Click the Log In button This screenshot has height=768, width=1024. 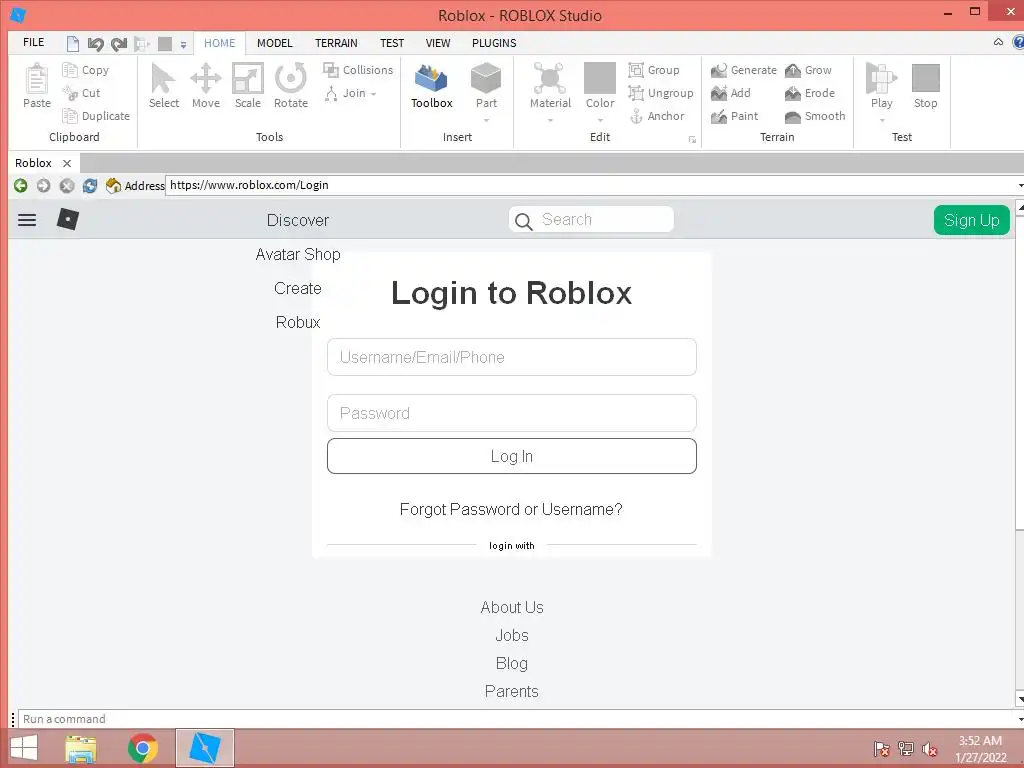(511, 456)
